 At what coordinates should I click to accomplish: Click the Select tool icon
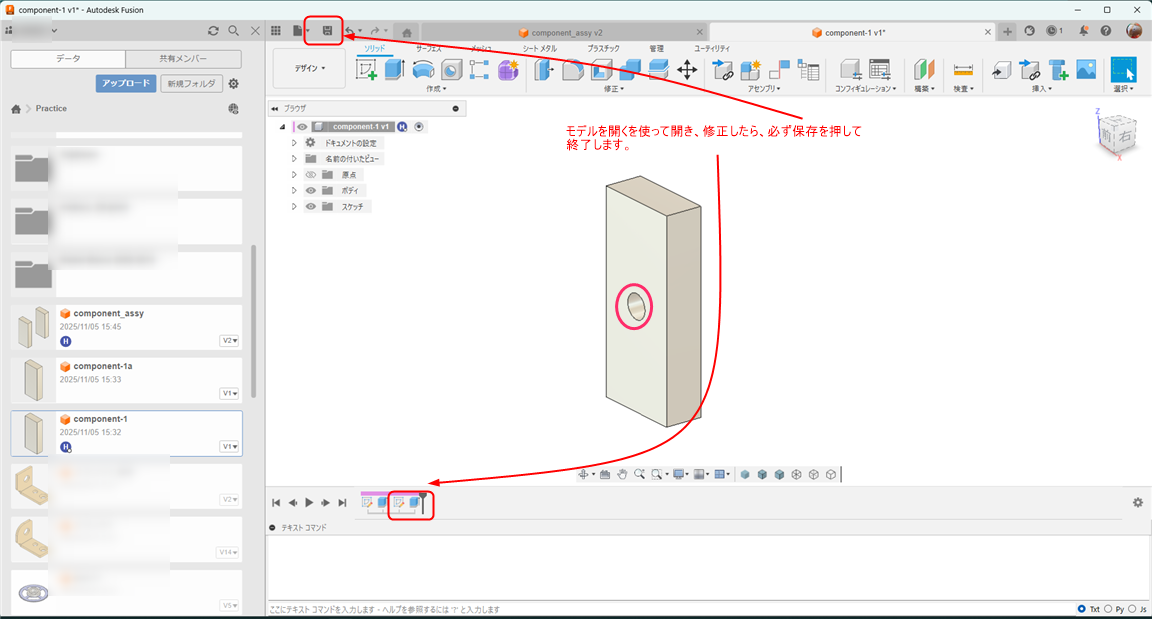click(1123, 70)
